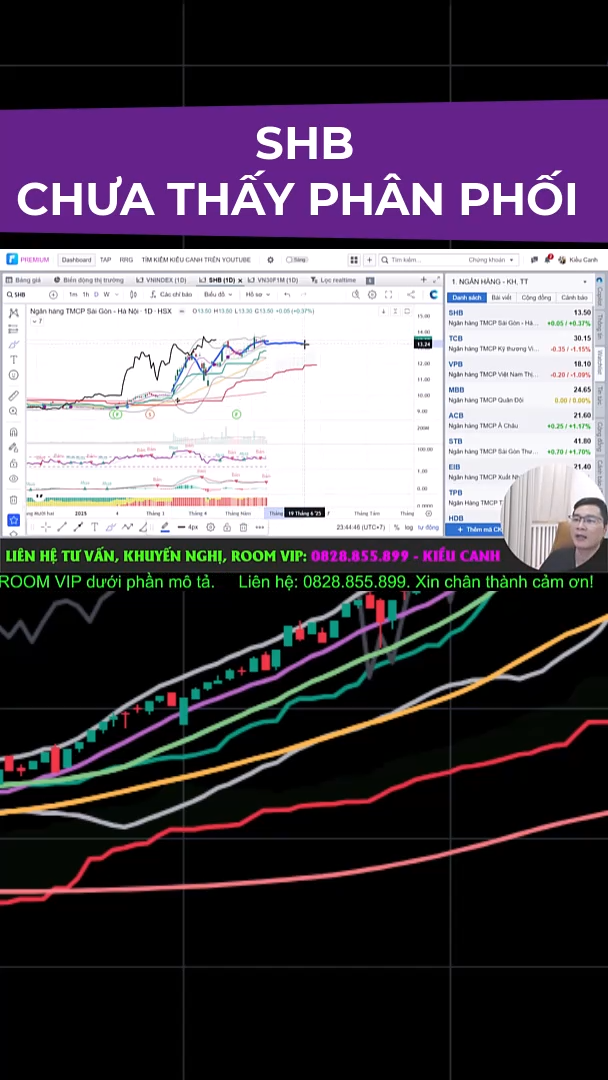Open the RRG menu item

pyautogui.click(x=126, y=260)
